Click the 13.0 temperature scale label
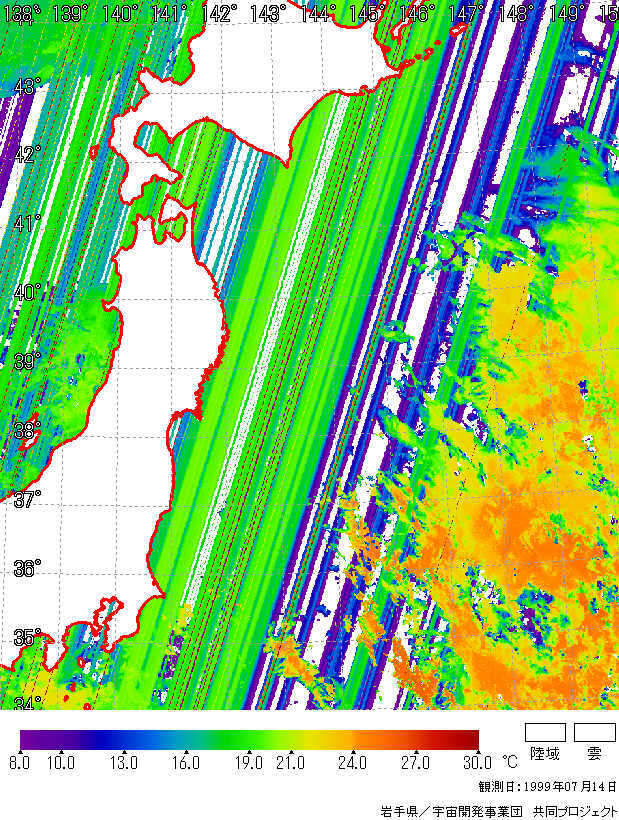Viewport: 619px width, 820px height. (x=124, y=763)
